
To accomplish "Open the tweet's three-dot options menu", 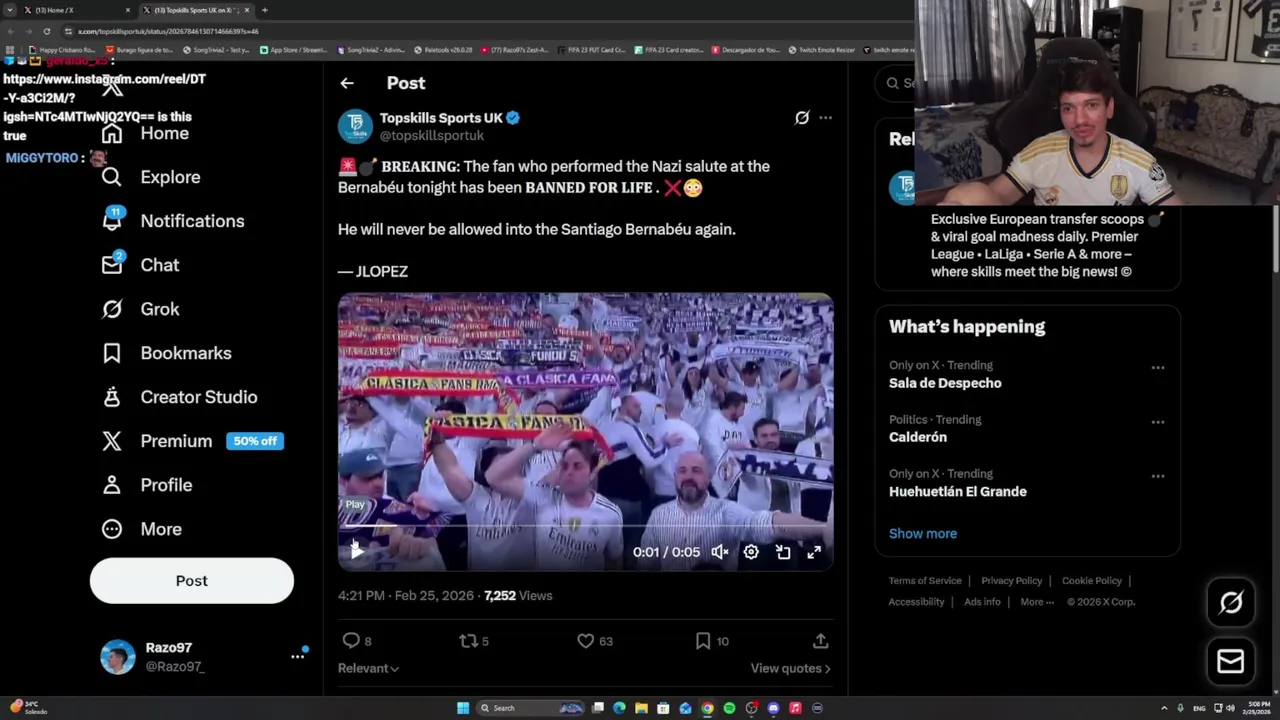I will point(825,118).
